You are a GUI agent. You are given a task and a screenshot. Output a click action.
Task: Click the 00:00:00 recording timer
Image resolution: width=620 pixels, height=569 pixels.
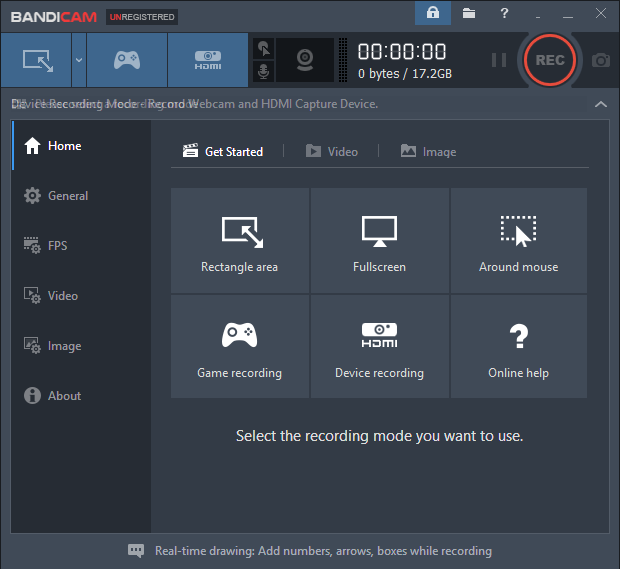402,52
